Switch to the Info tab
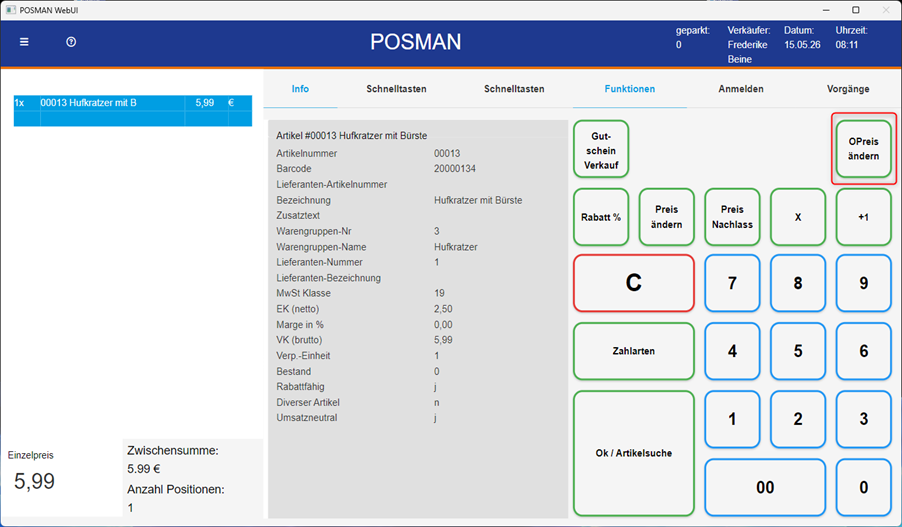 click(x=300, y=89)
